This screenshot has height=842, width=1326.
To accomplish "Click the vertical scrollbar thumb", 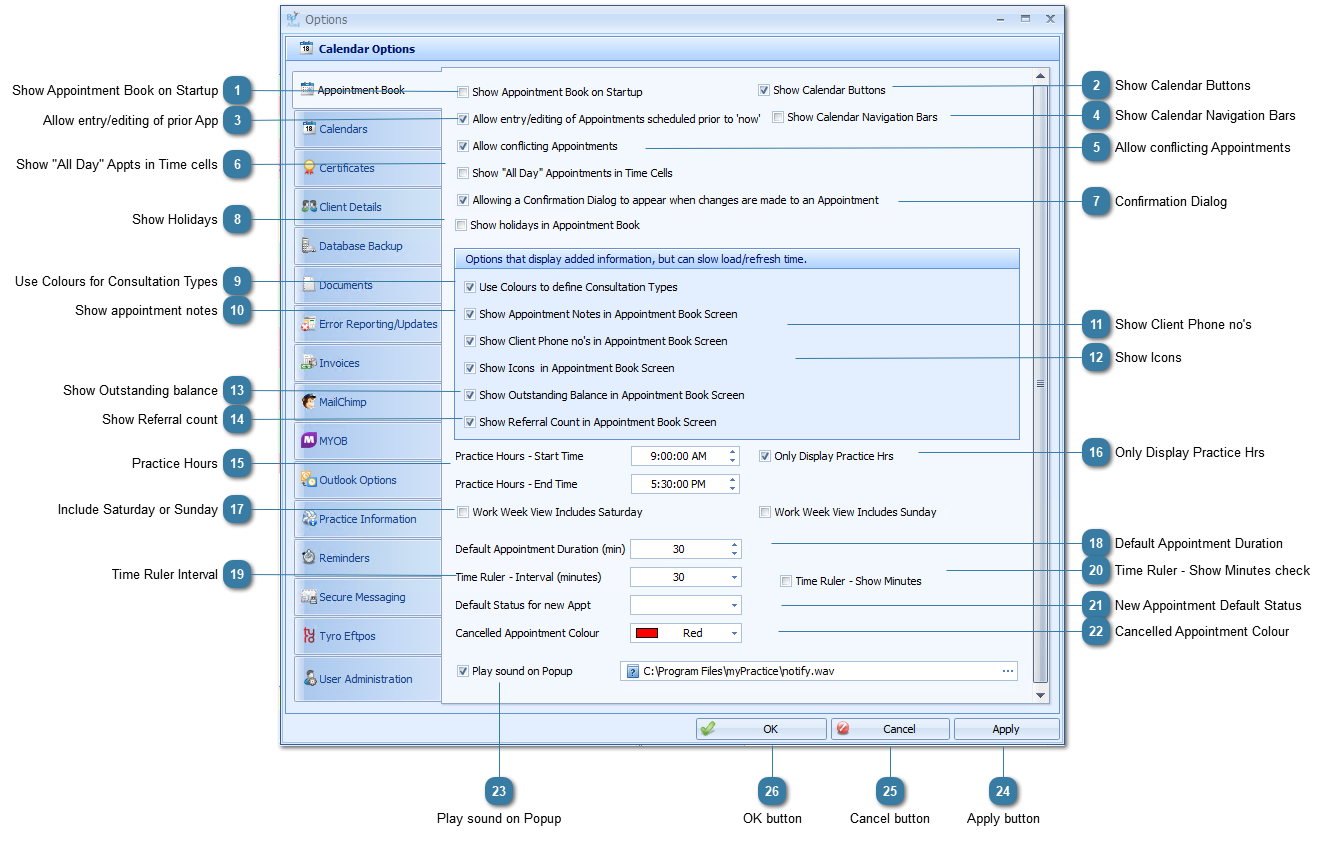I will [x=1040, y=383].
